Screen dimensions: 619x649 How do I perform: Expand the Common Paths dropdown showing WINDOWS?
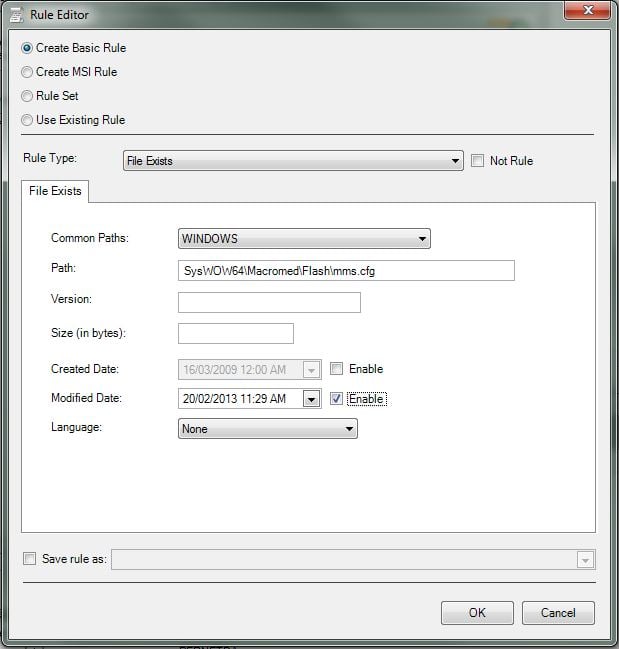coord(304,239)
